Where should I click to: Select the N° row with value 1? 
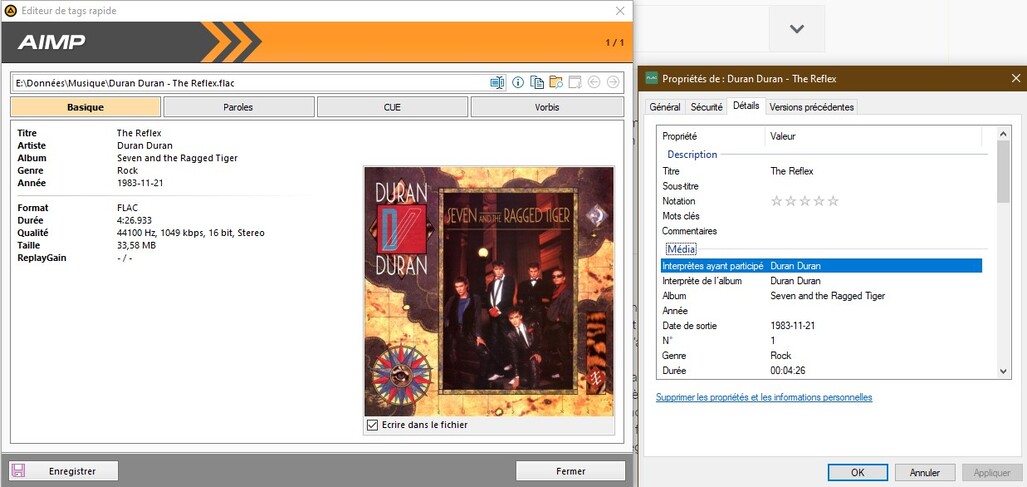pyautogui.click(x=821, y=340)
